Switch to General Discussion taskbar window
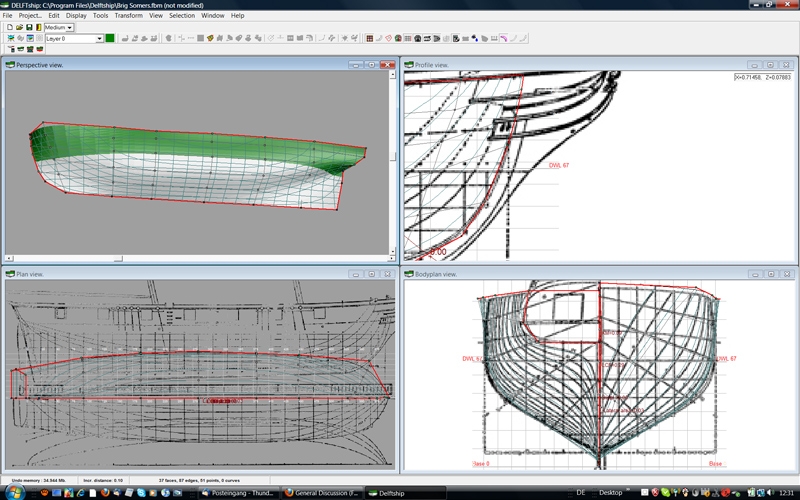 click(x=320, y=492)
